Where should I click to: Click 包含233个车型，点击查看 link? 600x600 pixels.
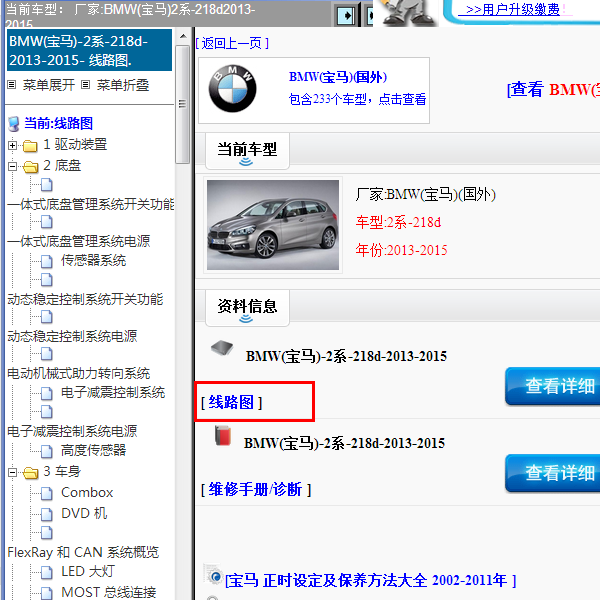pos(357,99)
